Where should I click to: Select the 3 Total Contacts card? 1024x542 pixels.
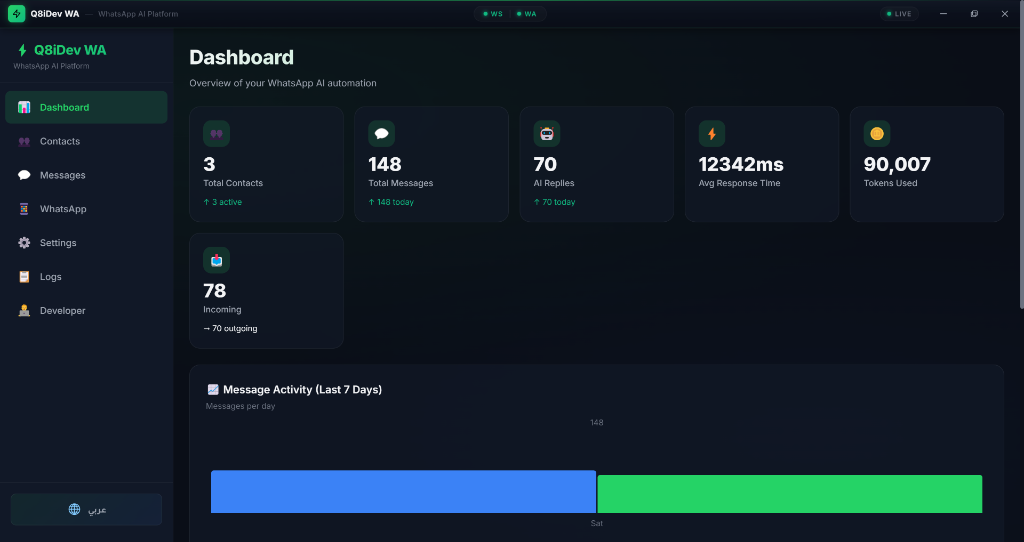pos(266,164)
